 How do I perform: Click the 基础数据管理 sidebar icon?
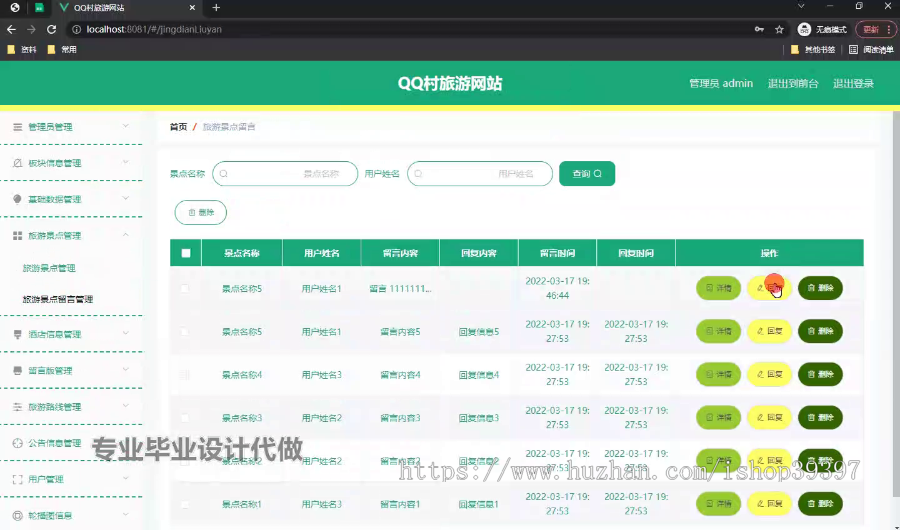click(x=17, y=199)
